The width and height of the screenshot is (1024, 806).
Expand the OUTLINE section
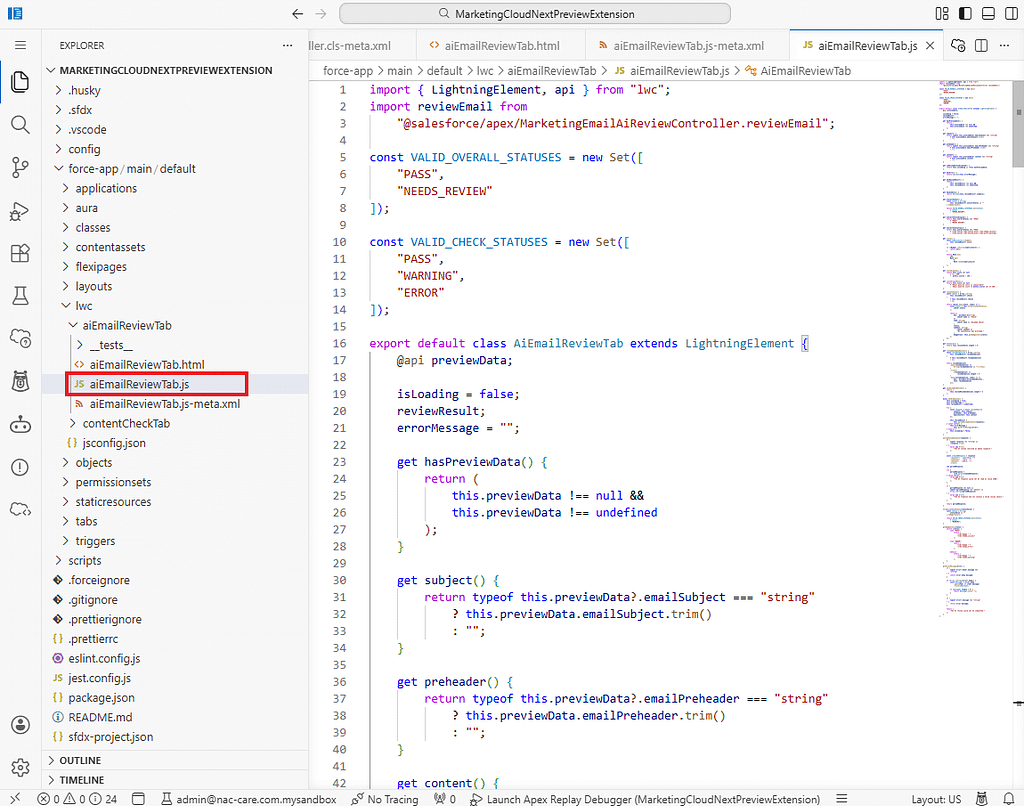click(80, 760)
